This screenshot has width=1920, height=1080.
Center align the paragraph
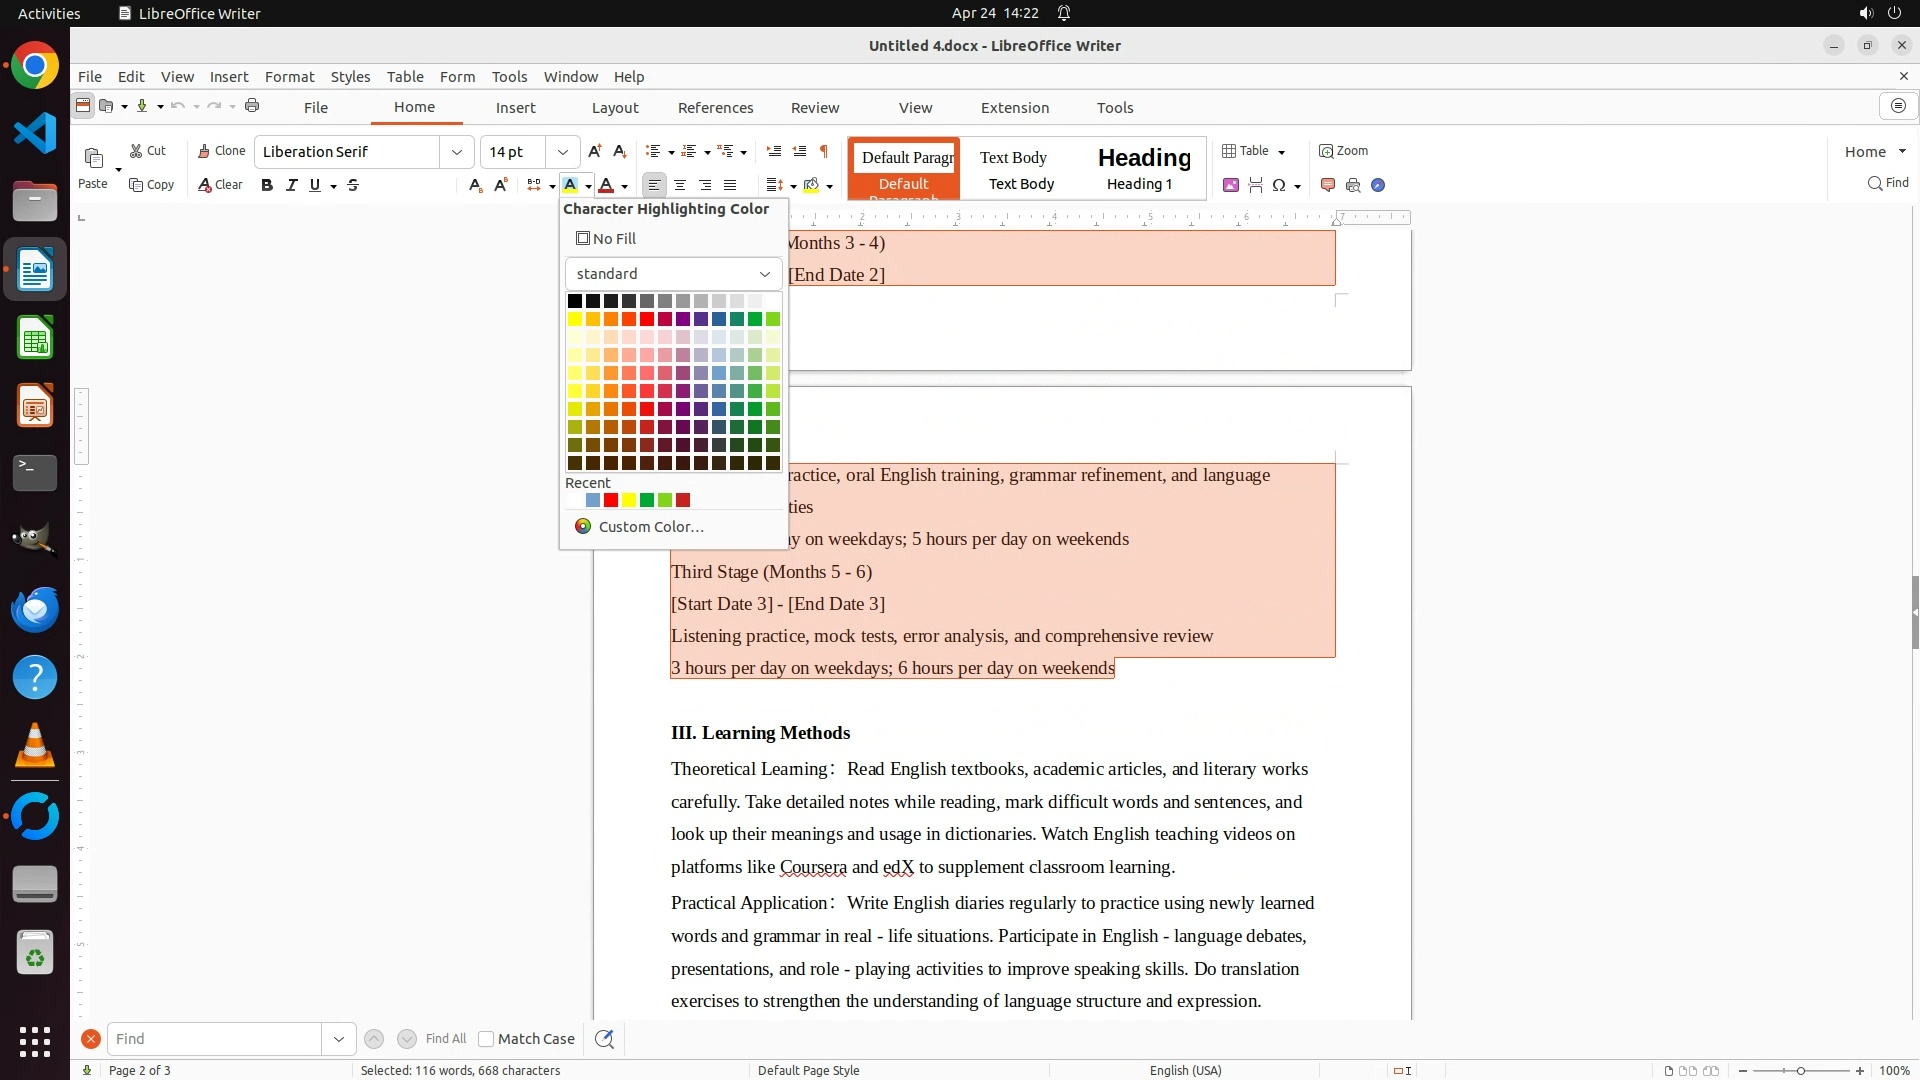[x=680, y=185]
